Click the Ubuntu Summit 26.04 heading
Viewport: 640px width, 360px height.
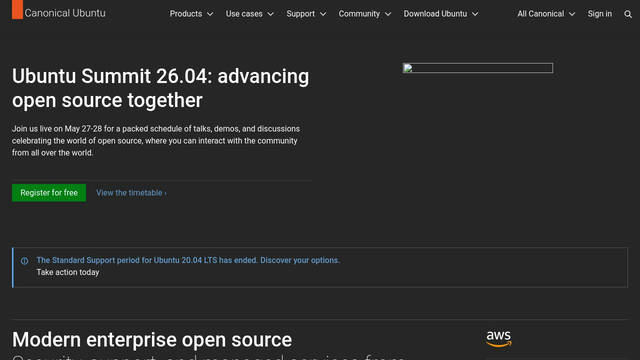pos(160,88)
